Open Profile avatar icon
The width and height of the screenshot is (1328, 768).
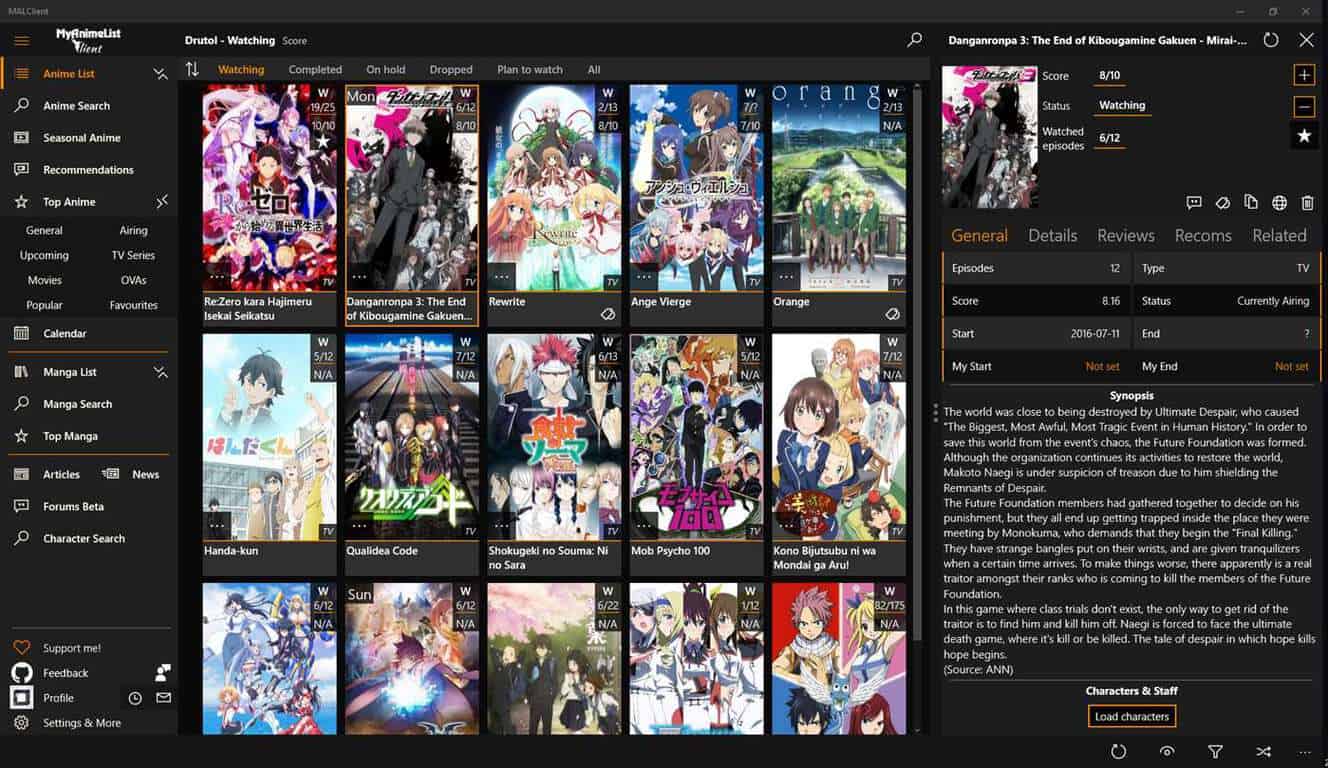point(21,698)
